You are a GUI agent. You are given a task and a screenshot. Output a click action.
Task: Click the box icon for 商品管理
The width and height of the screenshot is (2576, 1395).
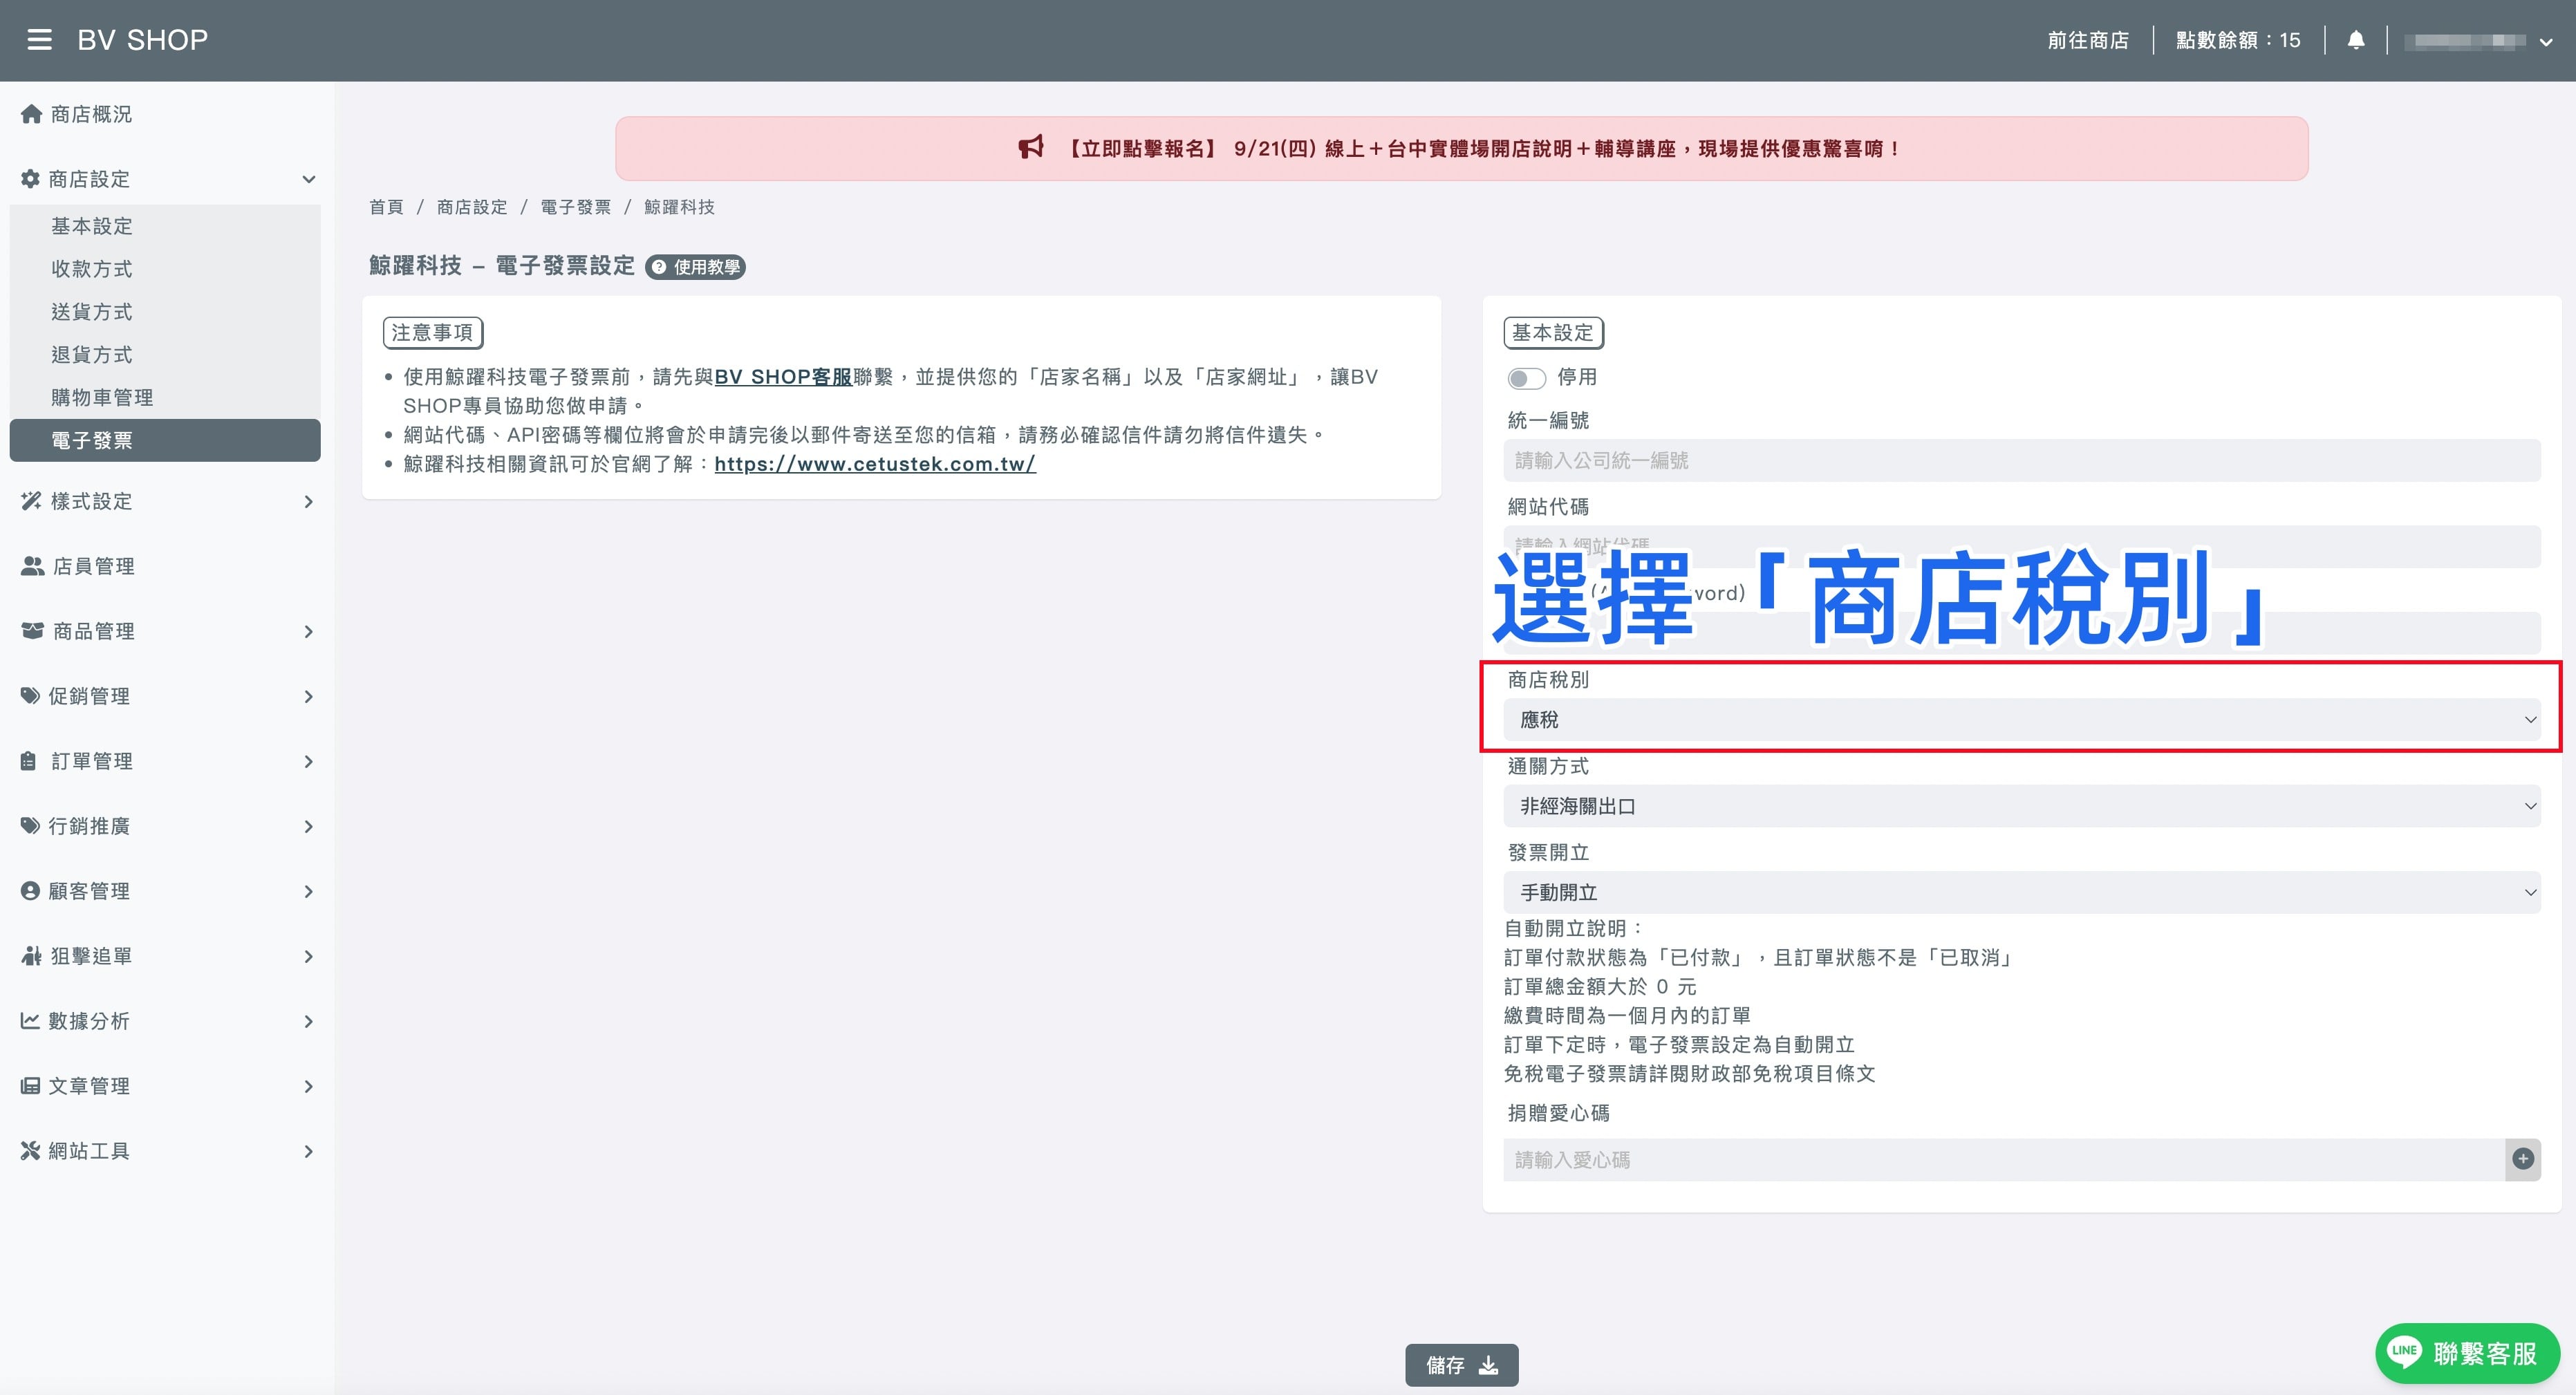[x=32, y=631]
